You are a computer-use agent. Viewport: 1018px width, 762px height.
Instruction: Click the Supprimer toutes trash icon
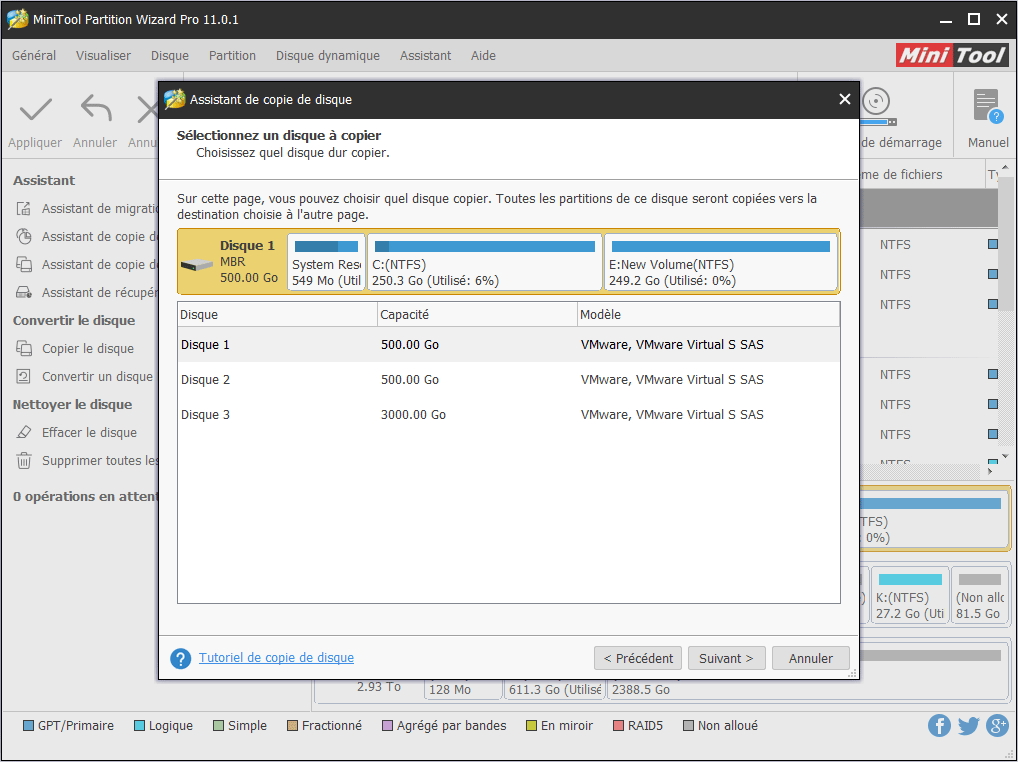point(24,461)
